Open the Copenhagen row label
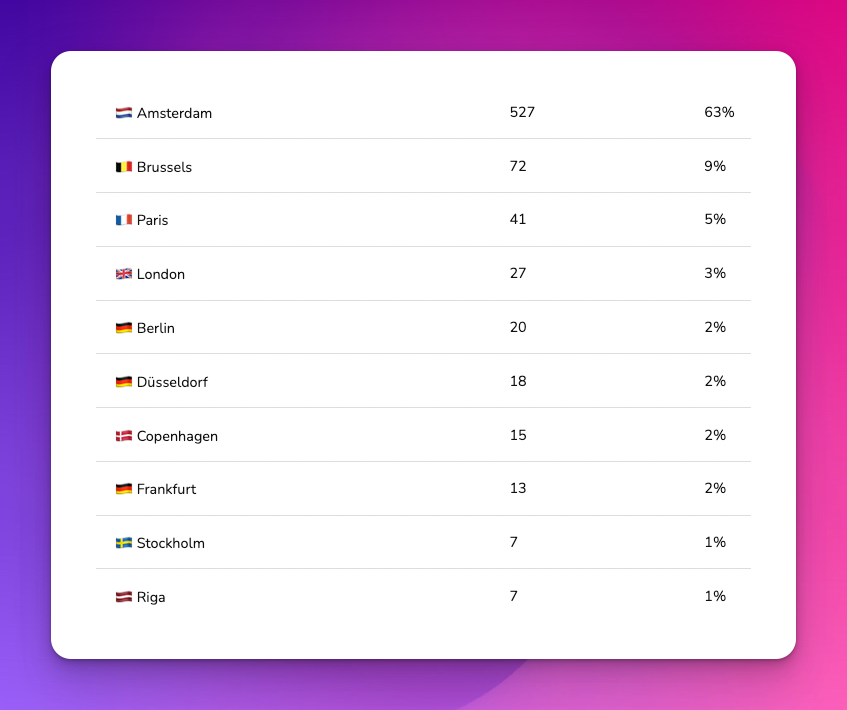Screen dimensions: 847x710 [x=177, y=436]
